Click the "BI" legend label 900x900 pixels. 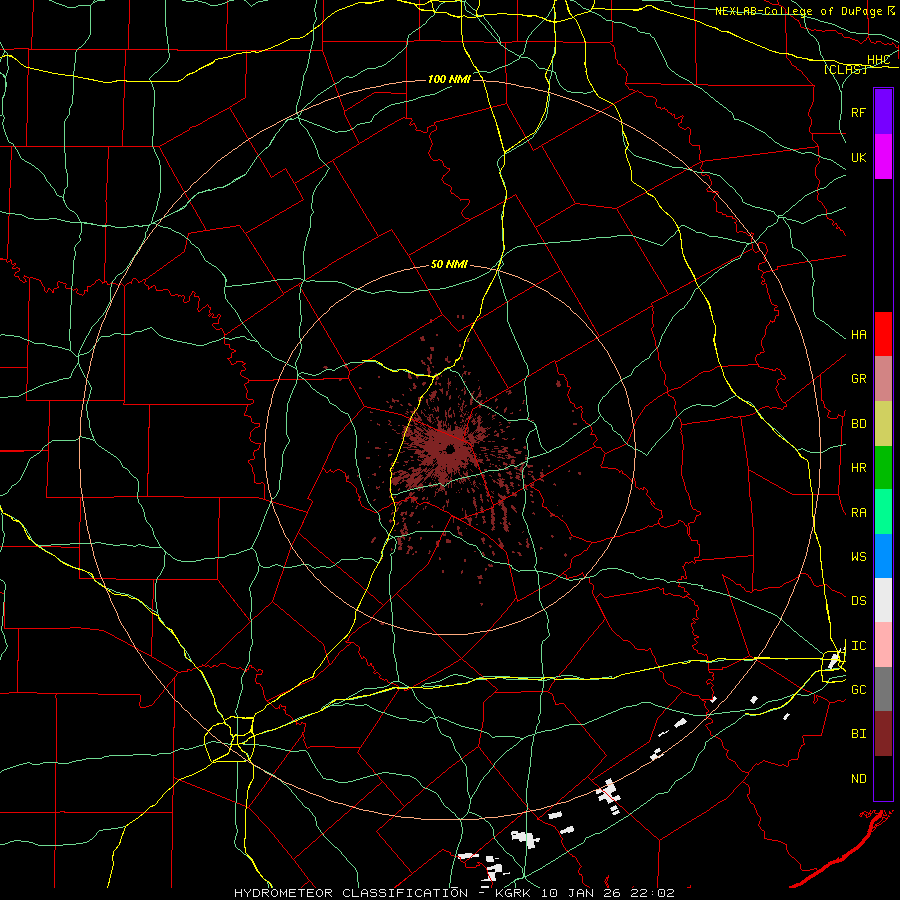point(858,734)
